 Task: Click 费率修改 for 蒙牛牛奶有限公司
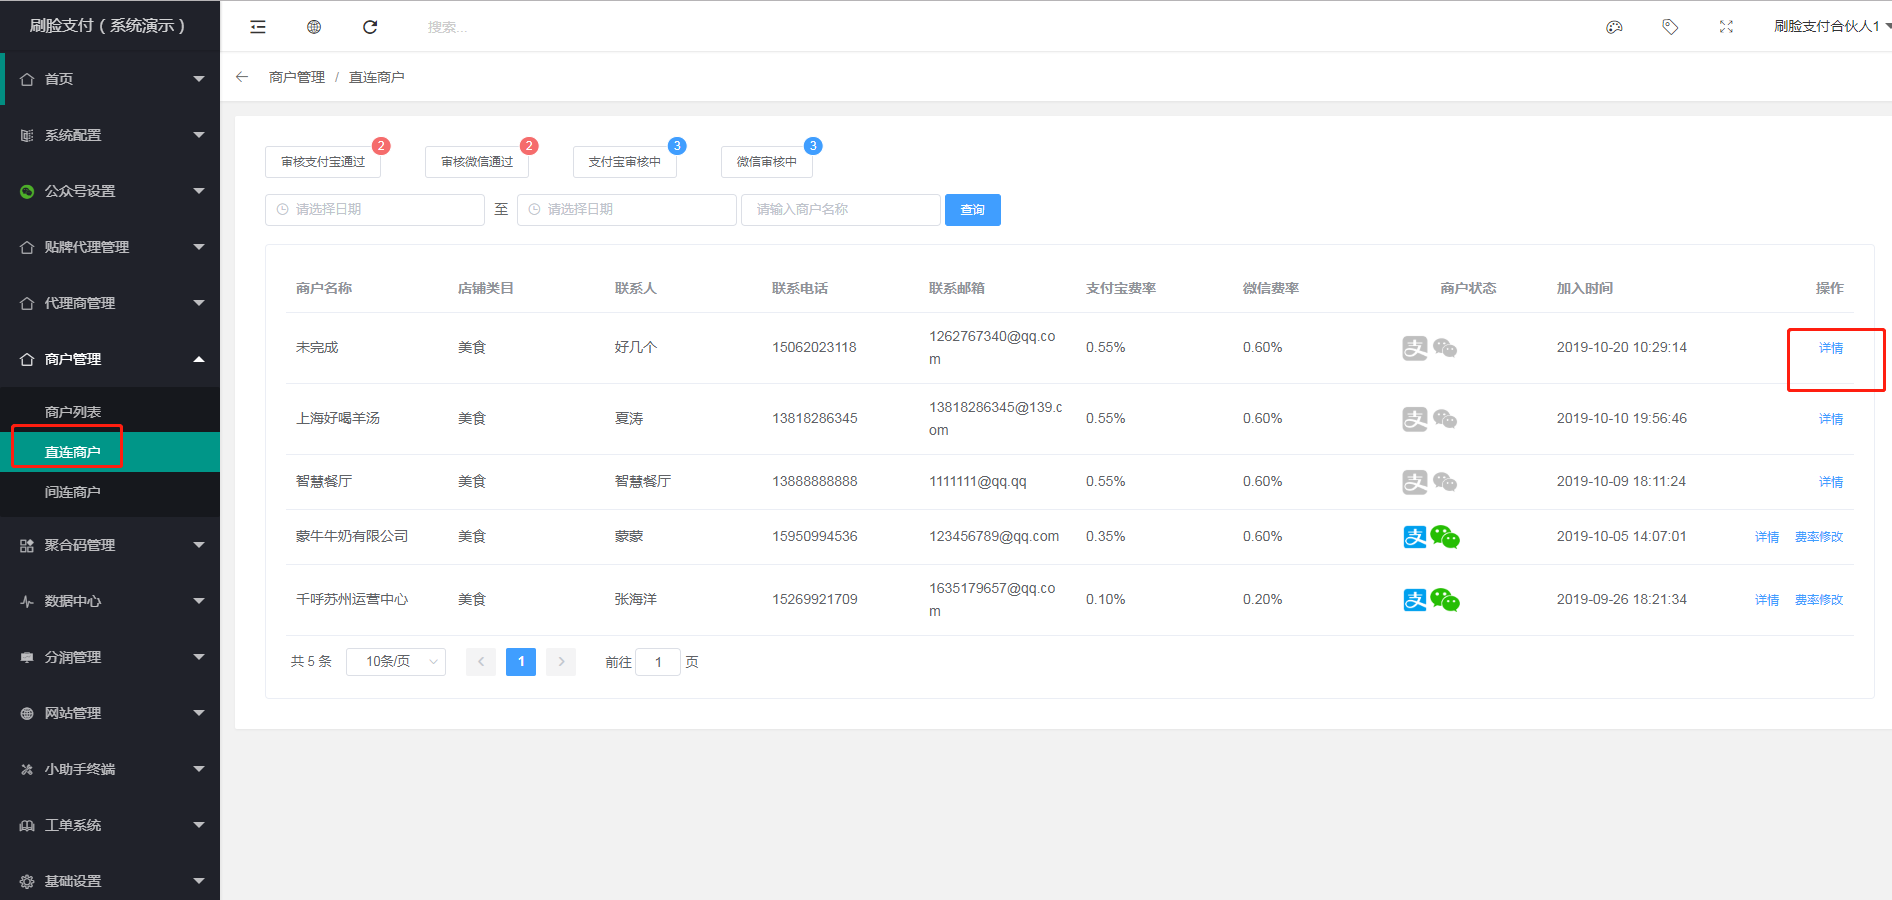pyautogui.click(x=1819, y=537)
